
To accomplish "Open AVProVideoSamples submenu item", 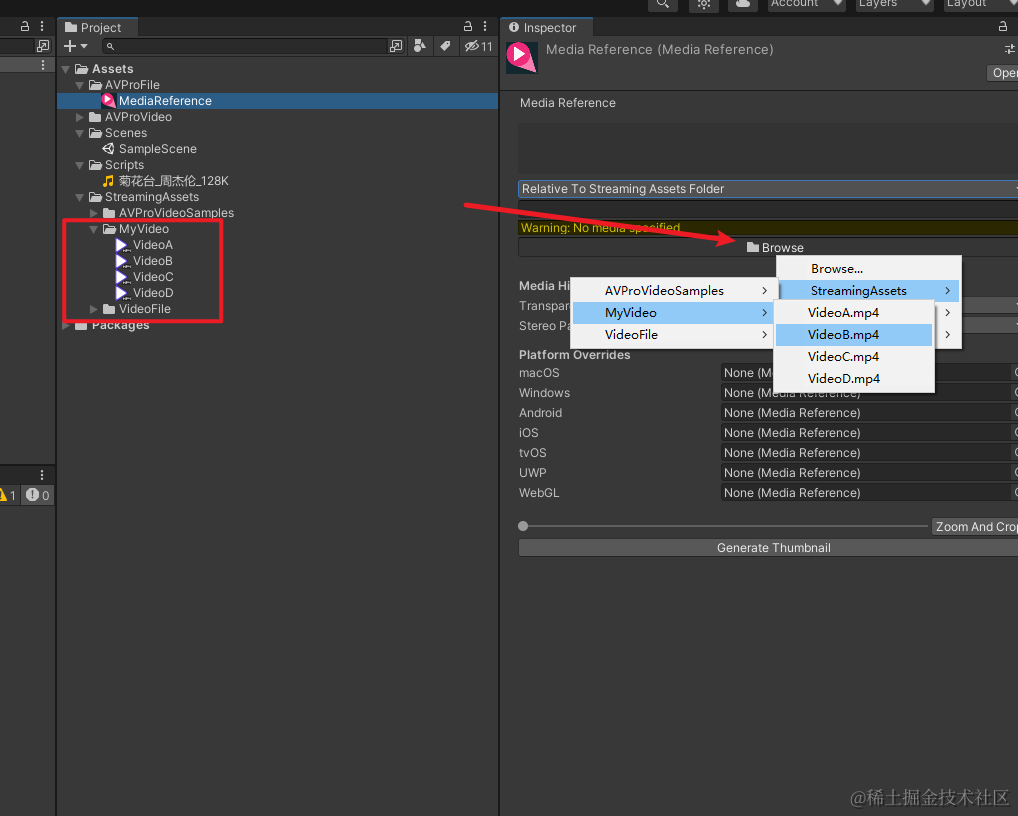I will (673, 291).
